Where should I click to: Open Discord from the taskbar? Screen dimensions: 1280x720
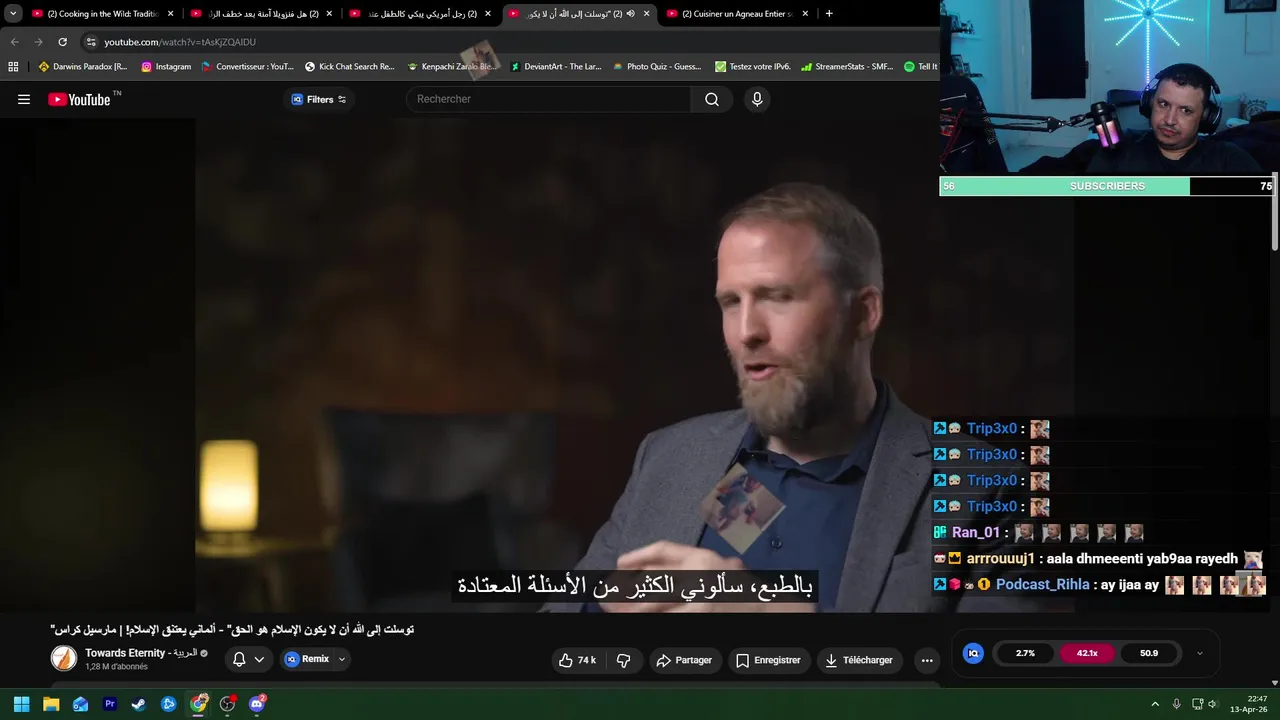tap(257, 704)
